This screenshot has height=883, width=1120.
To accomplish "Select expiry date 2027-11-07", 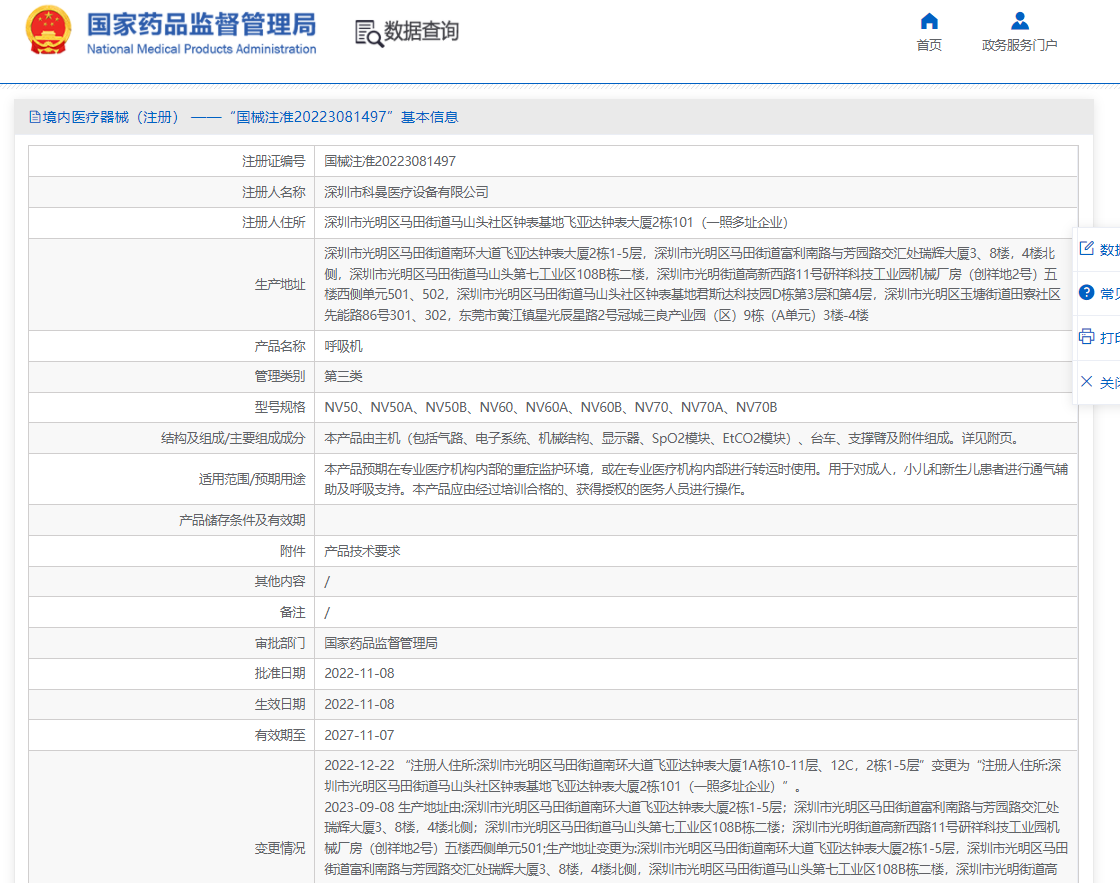I will [359, 735].
